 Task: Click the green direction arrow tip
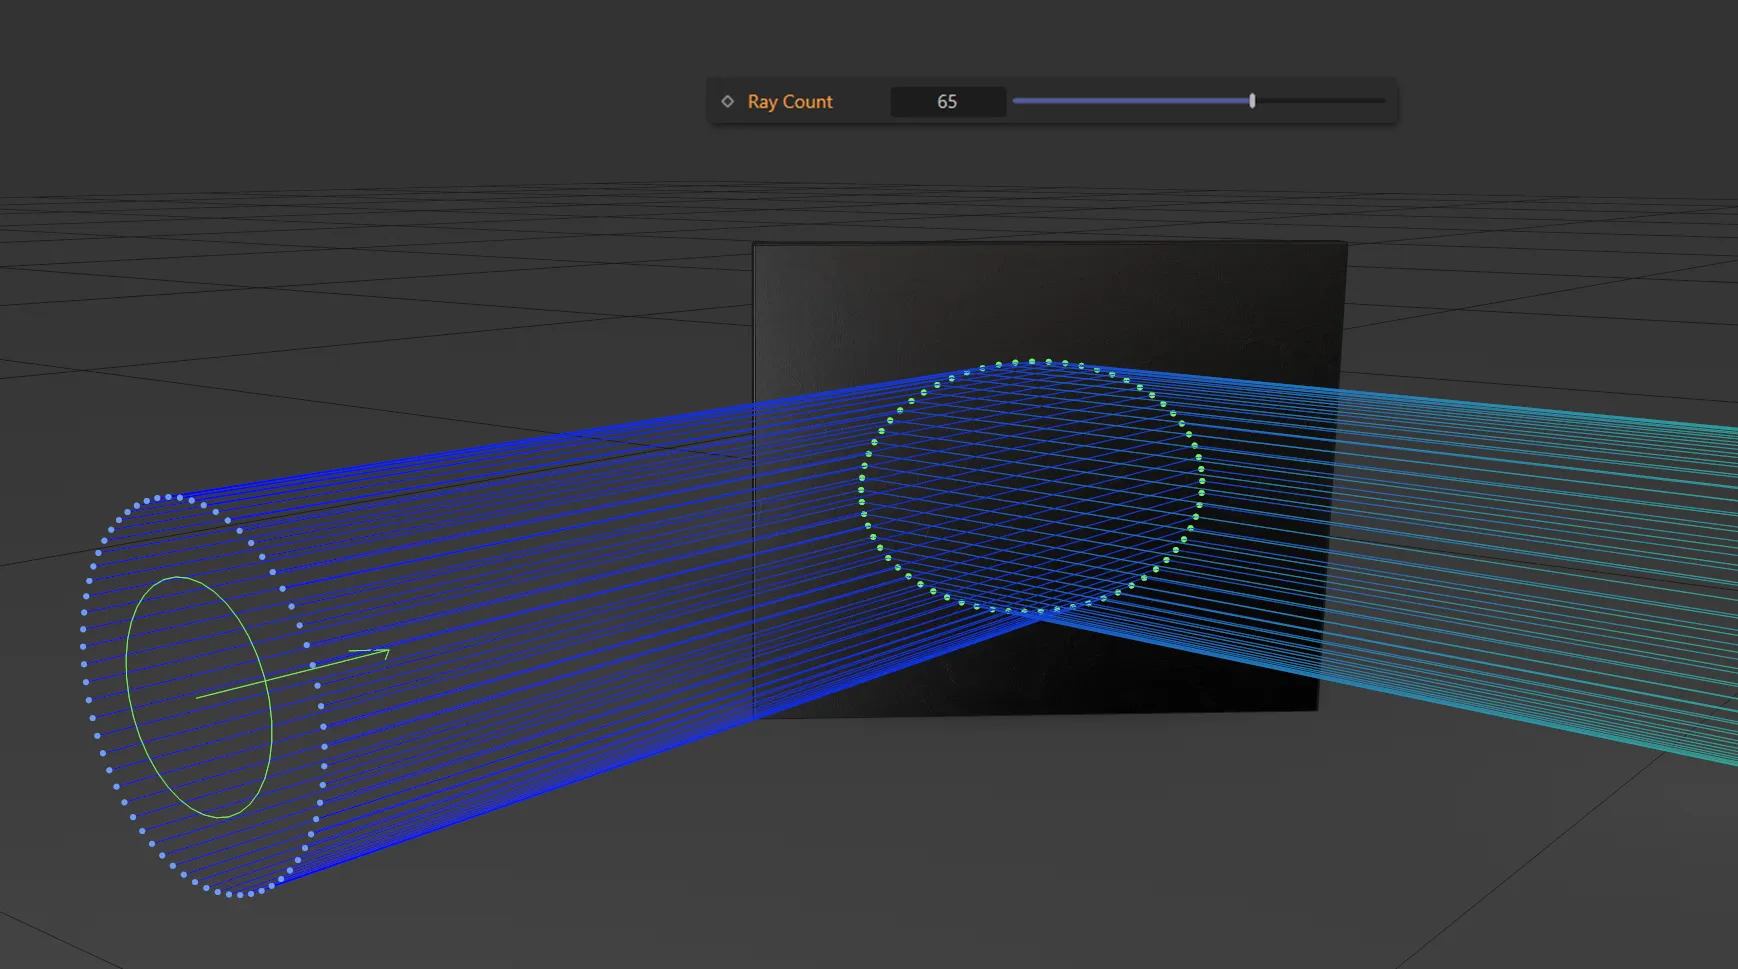[x=386, y=652]
